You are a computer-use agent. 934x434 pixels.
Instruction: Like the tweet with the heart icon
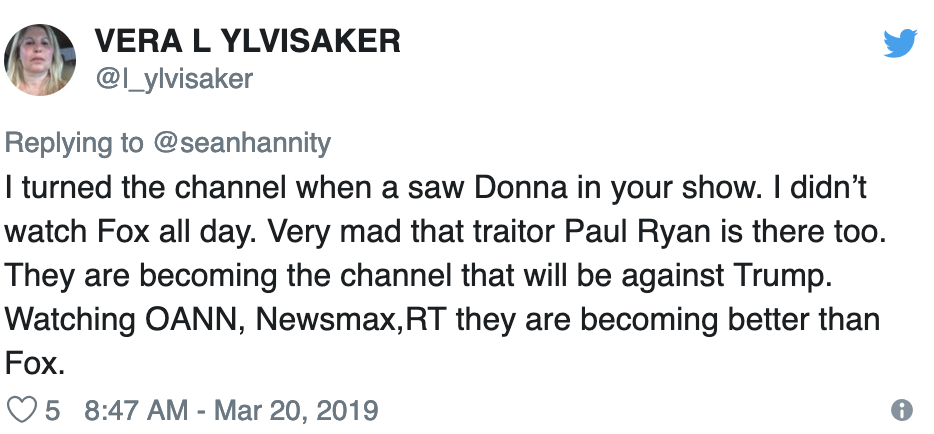(21, 410)
